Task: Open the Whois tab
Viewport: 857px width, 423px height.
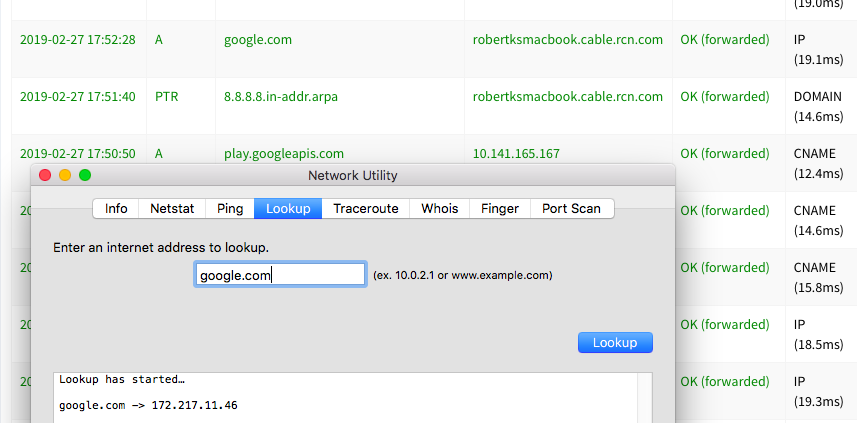Action: tap(440, 208)
